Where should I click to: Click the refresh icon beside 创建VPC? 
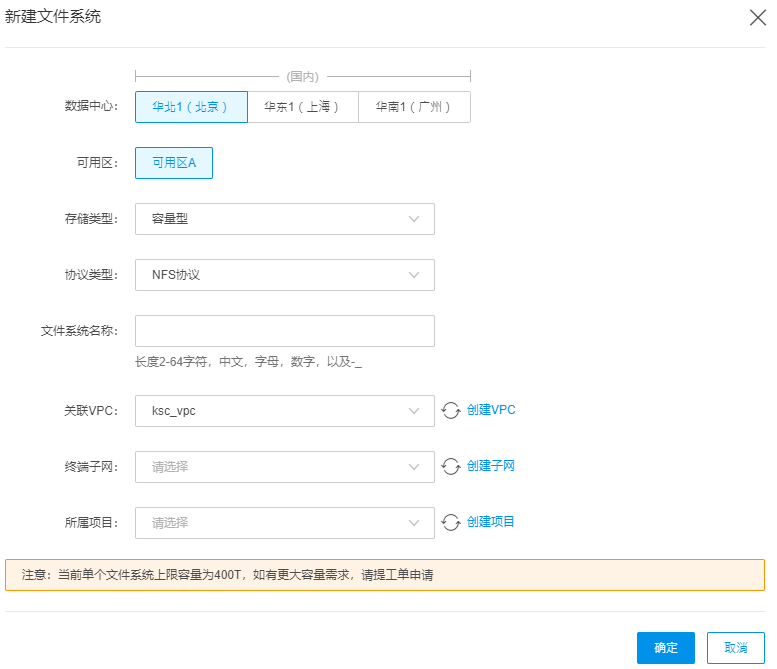pos(451,410)
